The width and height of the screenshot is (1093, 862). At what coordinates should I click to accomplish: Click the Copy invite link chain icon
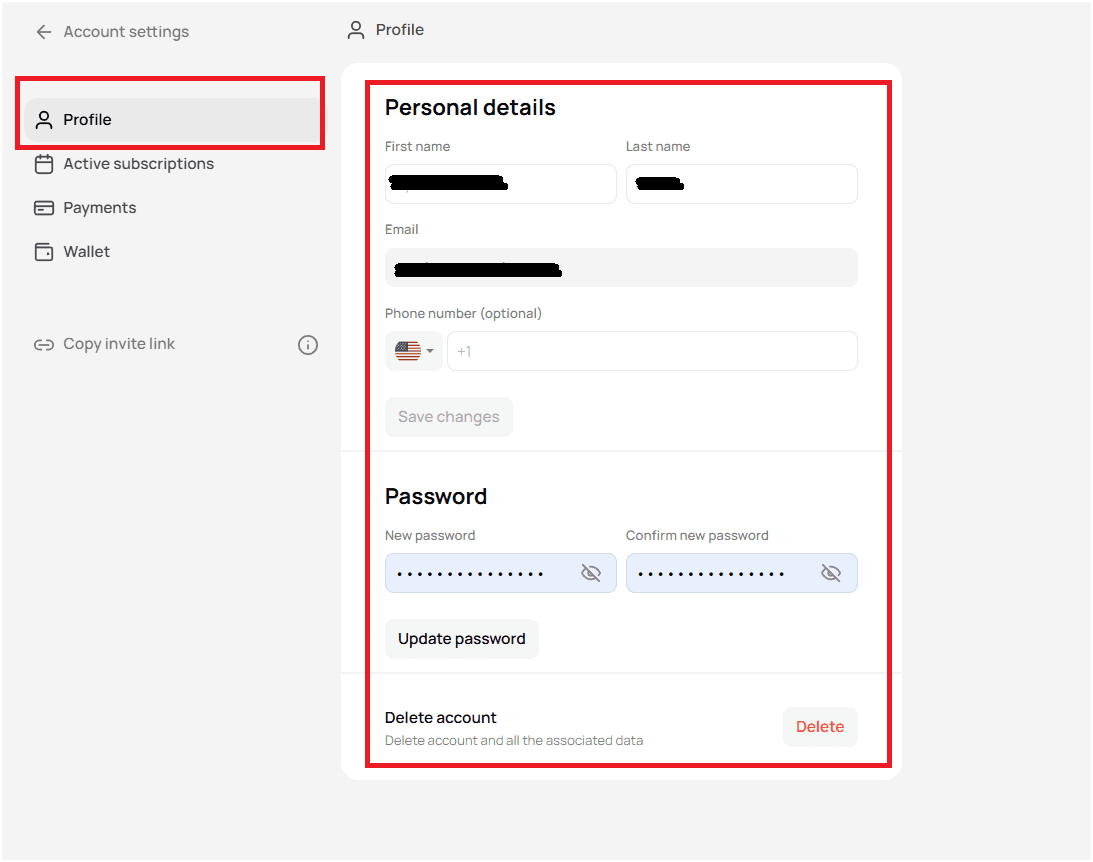[44, 345]
